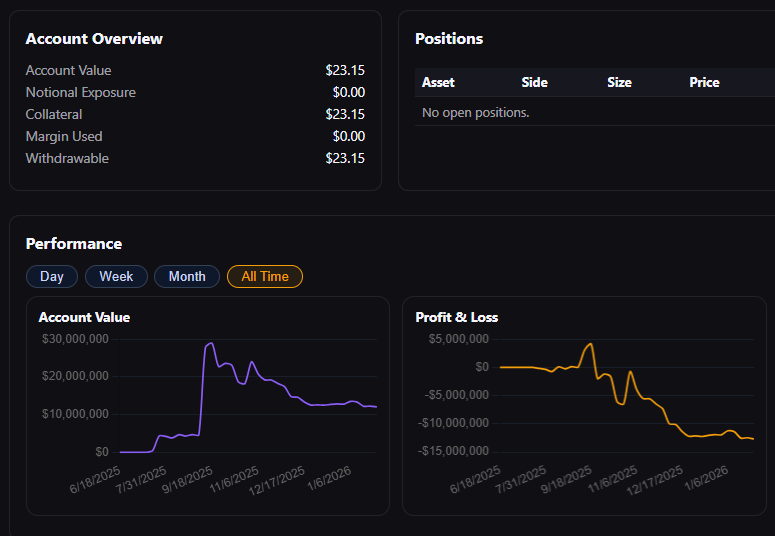
Task: Click the Size column header in Positions
Action: [619, 82]
